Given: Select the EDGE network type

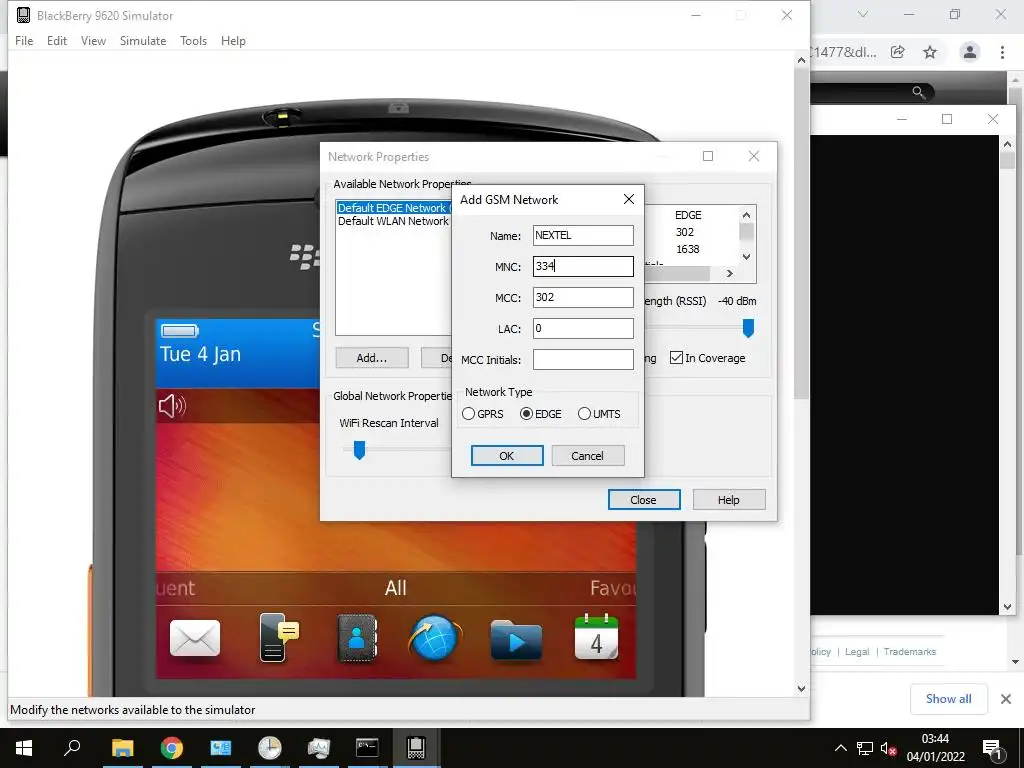Looking at the screenshot, I should [x=540, y=414].
